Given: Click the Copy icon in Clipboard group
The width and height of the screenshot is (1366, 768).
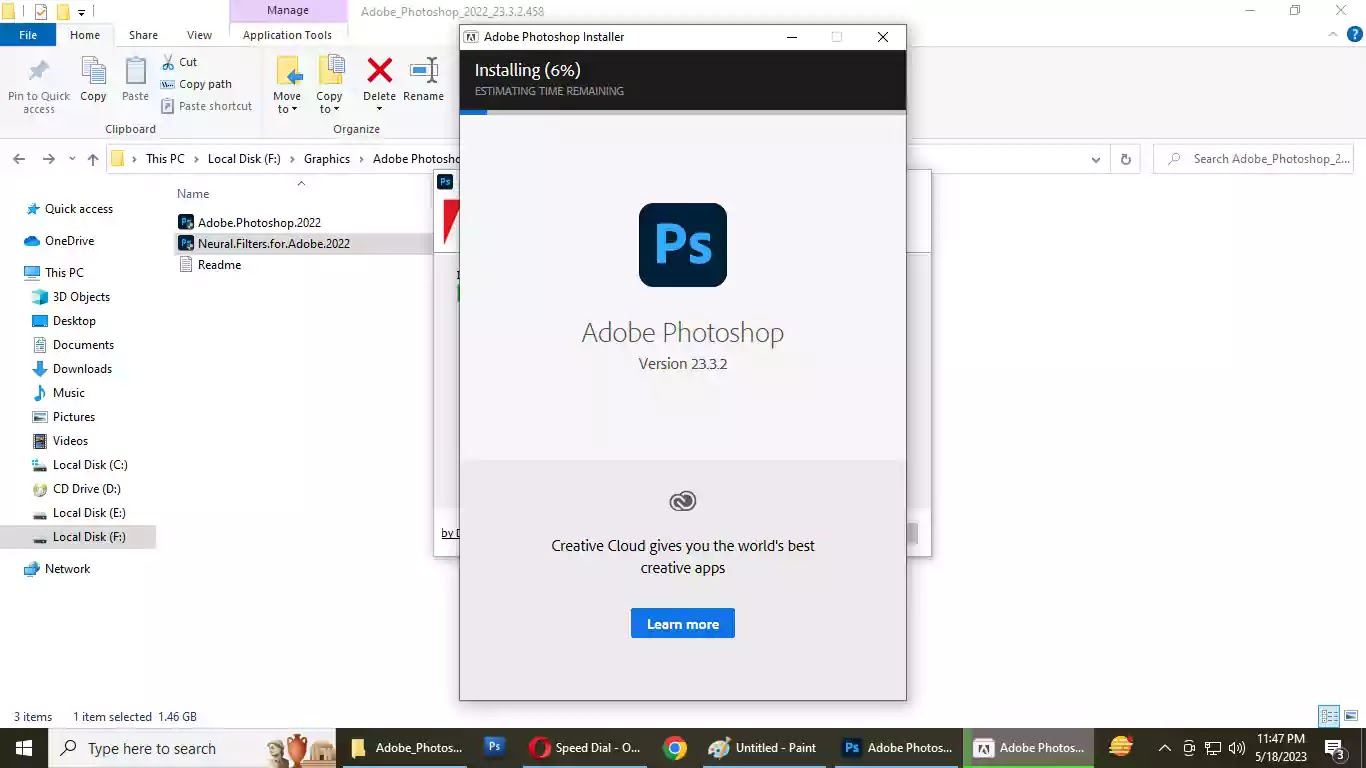Looking at the screenshot, I should (x=93, y=72).
